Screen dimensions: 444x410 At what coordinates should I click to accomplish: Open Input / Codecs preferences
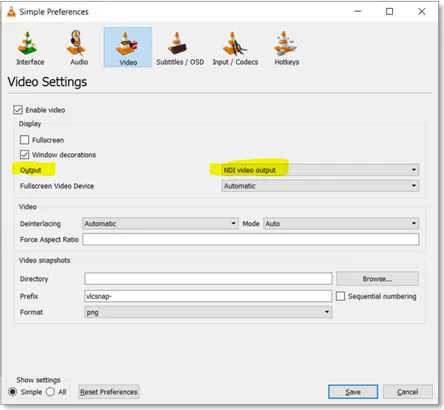pos(235,47)
